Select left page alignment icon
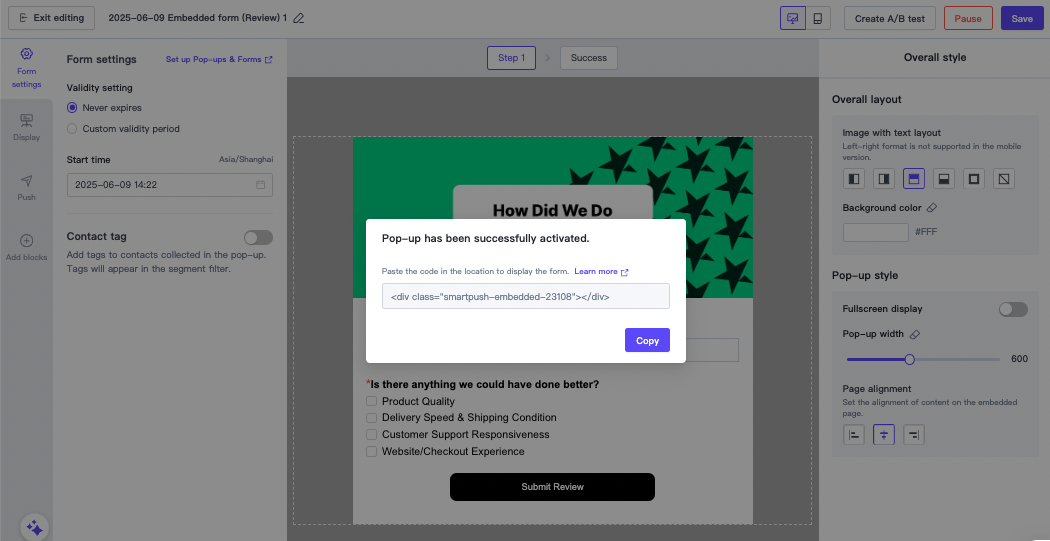 click(854, 434)
